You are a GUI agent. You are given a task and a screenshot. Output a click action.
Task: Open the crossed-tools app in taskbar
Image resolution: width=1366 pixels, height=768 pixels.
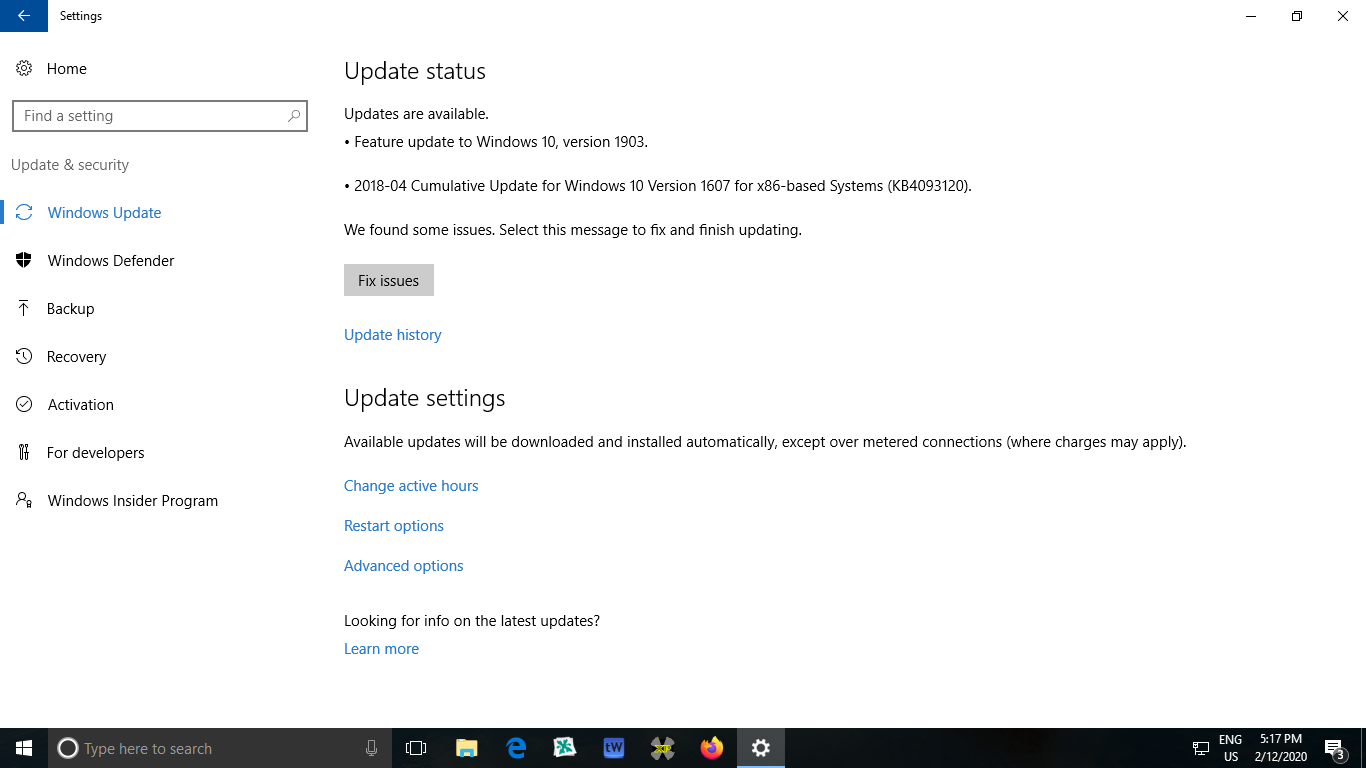tap(663, 748)
